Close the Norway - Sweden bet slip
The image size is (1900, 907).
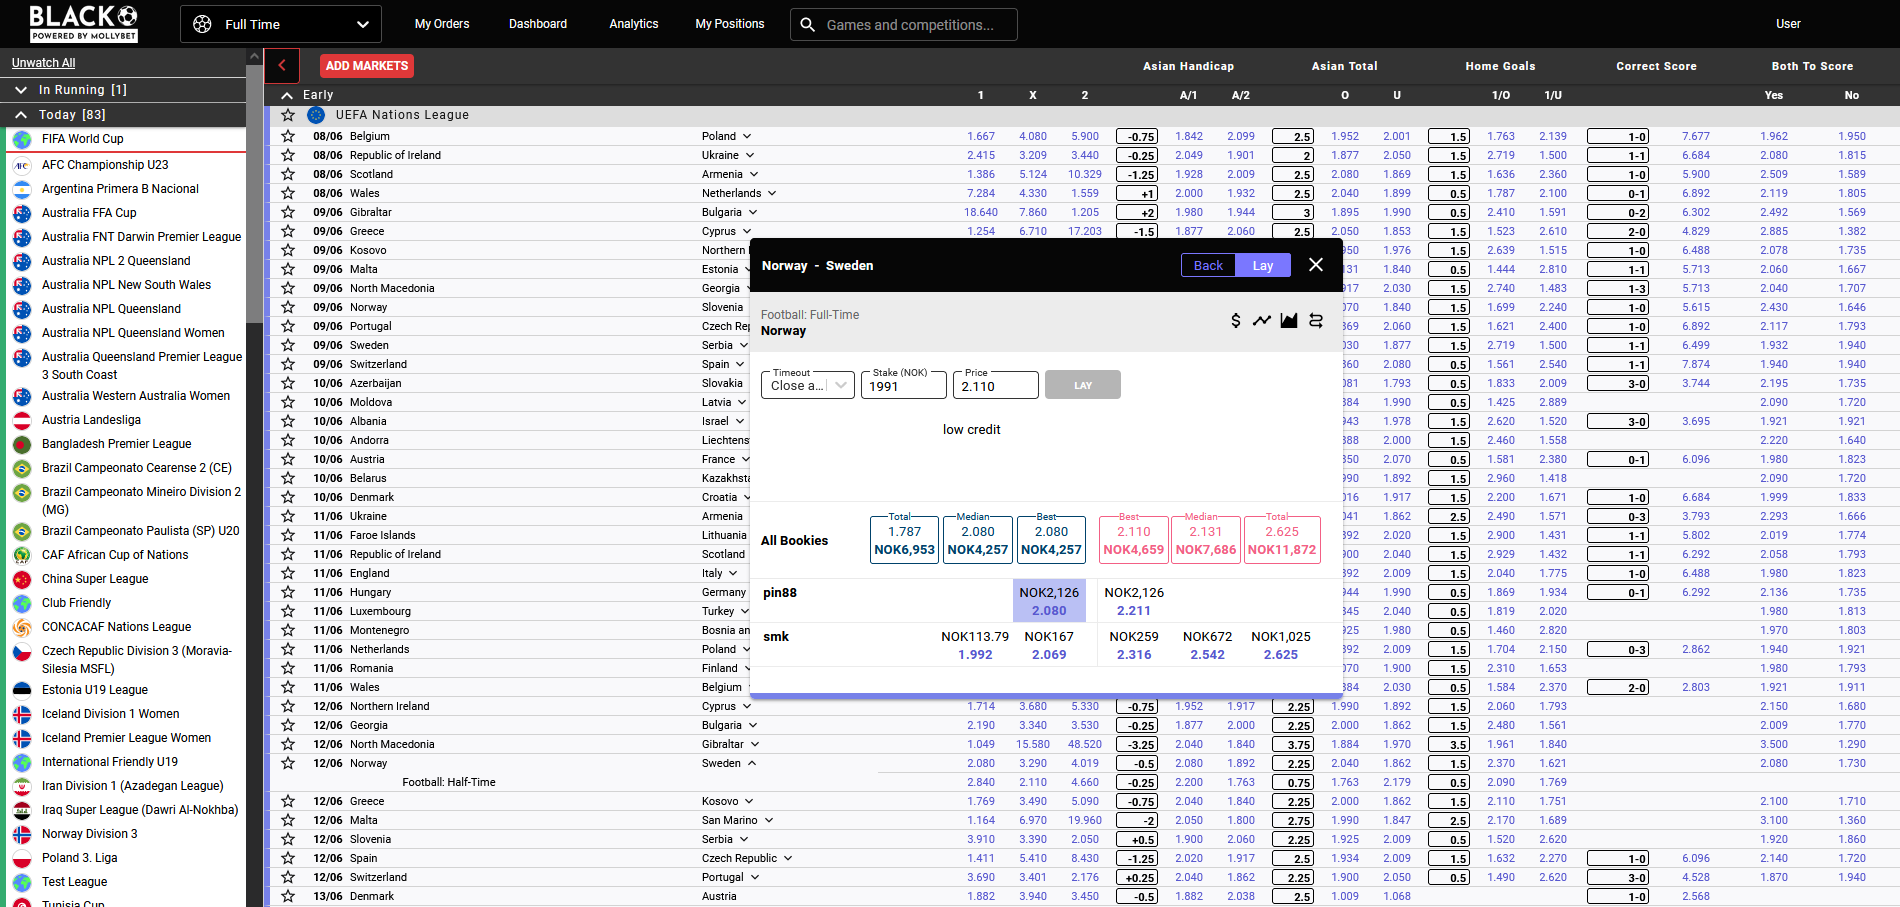pos(1316,265)
